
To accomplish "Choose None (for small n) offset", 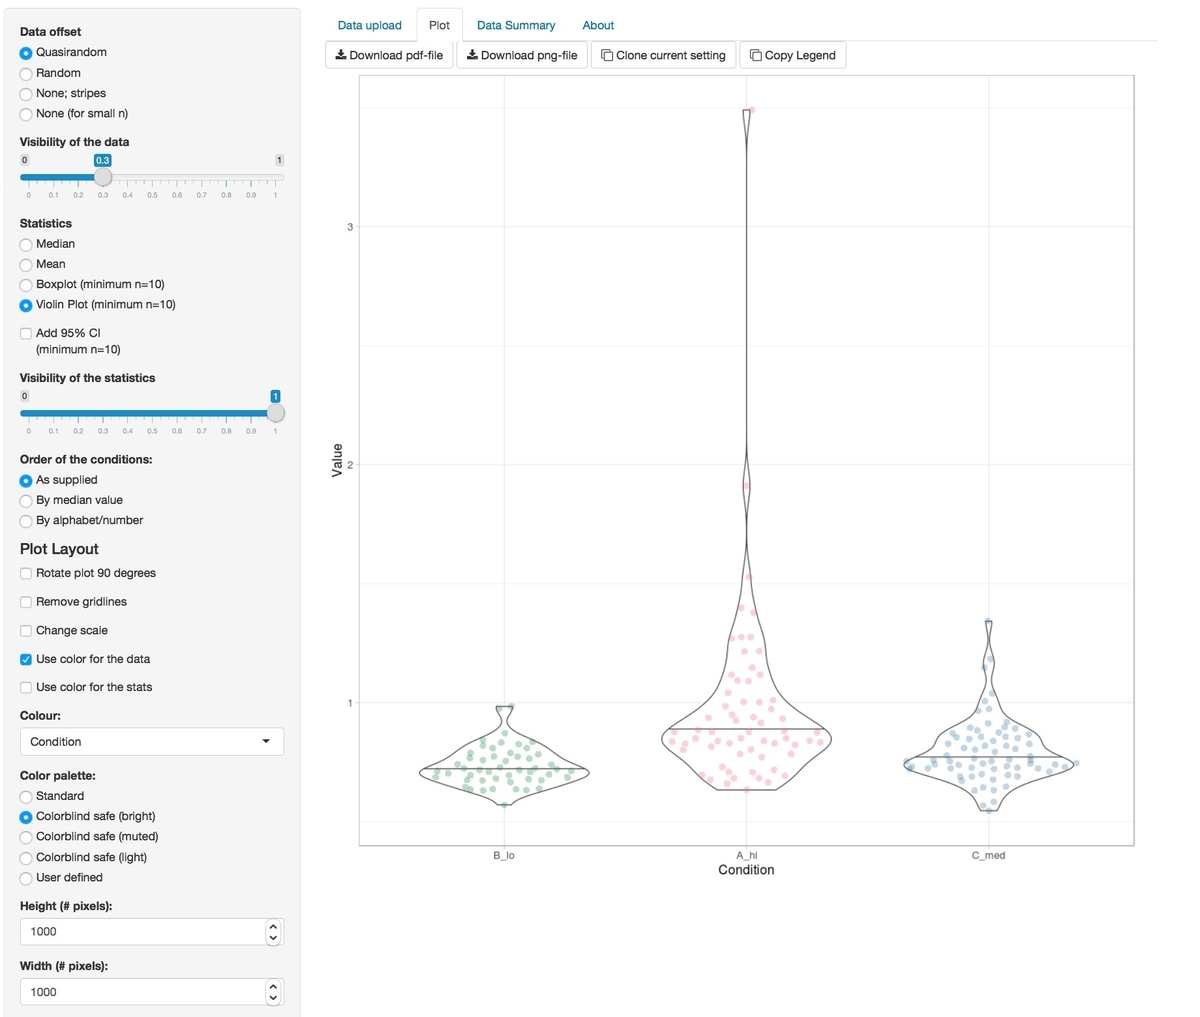I will (x=26, y=114).
